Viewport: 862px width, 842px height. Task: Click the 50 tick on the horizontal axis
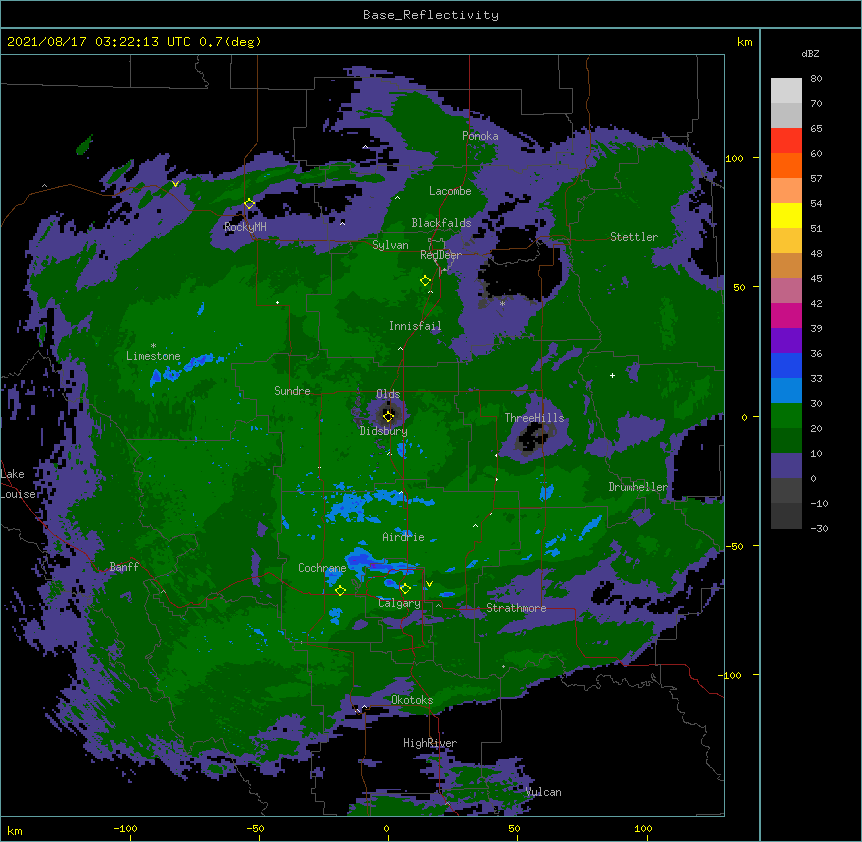click(514, 828)
